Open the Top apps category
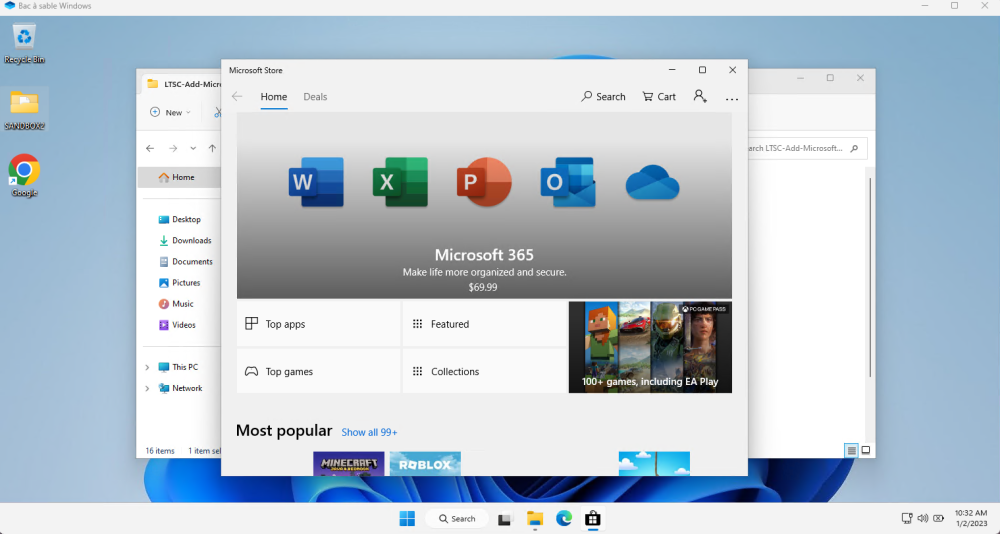Screen dimensions: 1000x534 pyautogui.click(x=318, y=324)
